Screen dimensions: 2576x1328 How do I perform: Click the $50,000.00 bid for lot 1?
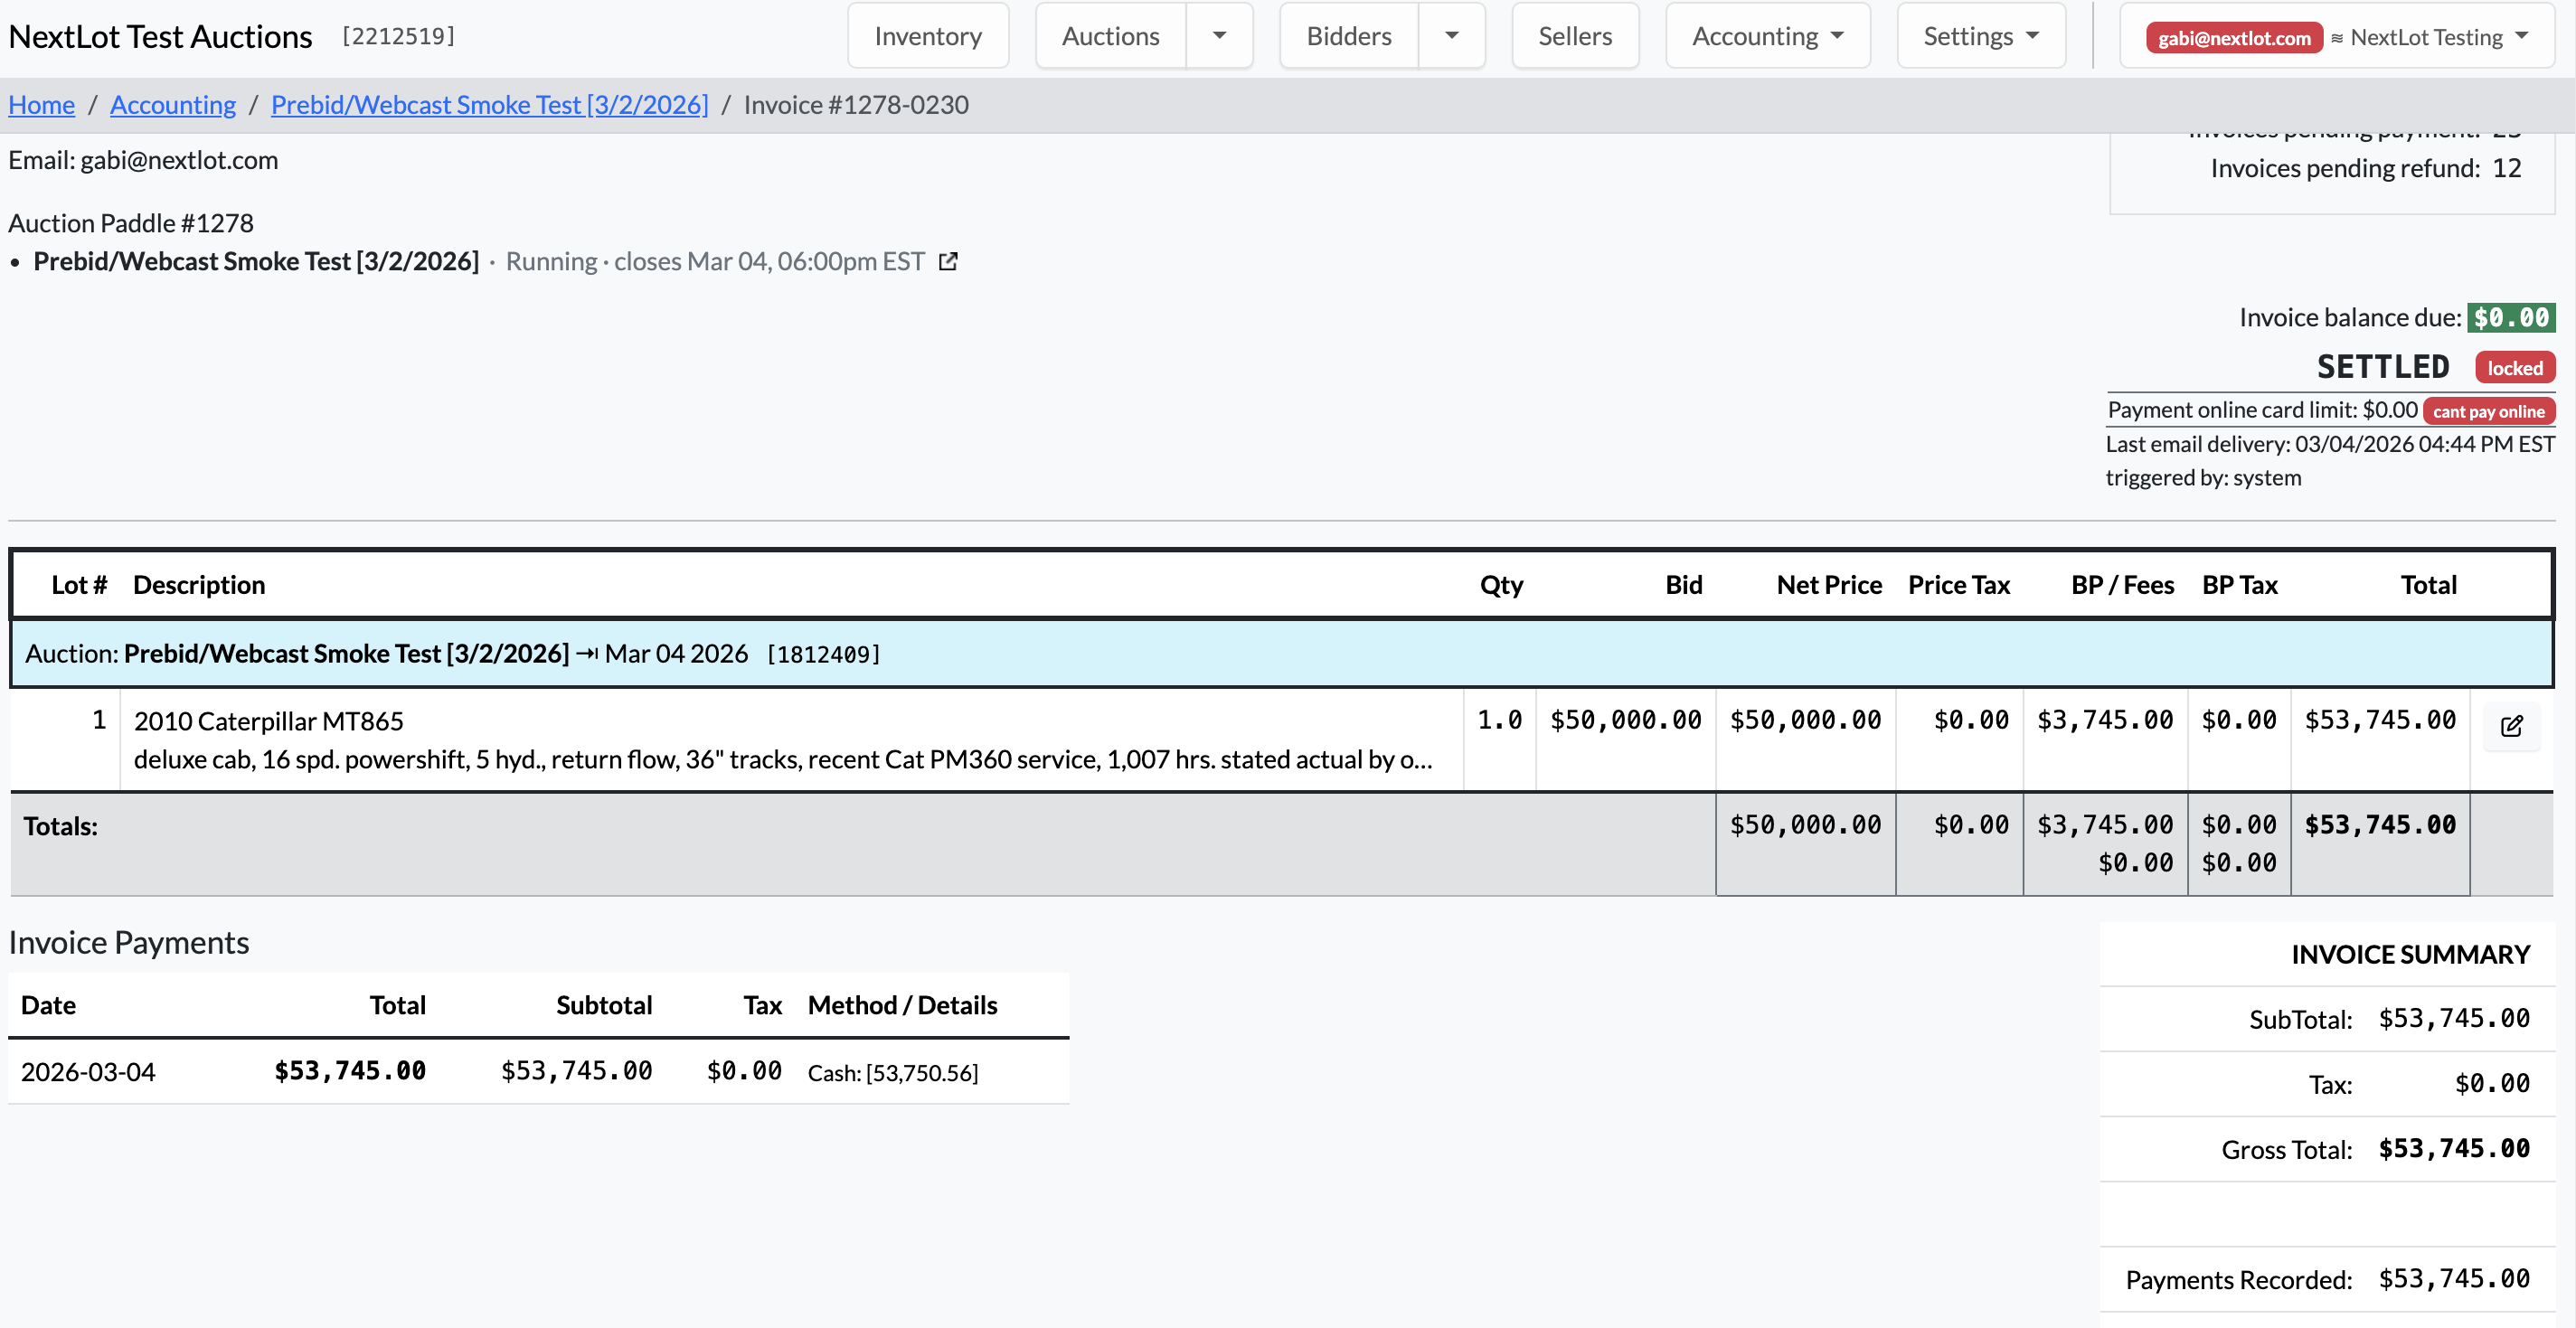(1625, 720)
